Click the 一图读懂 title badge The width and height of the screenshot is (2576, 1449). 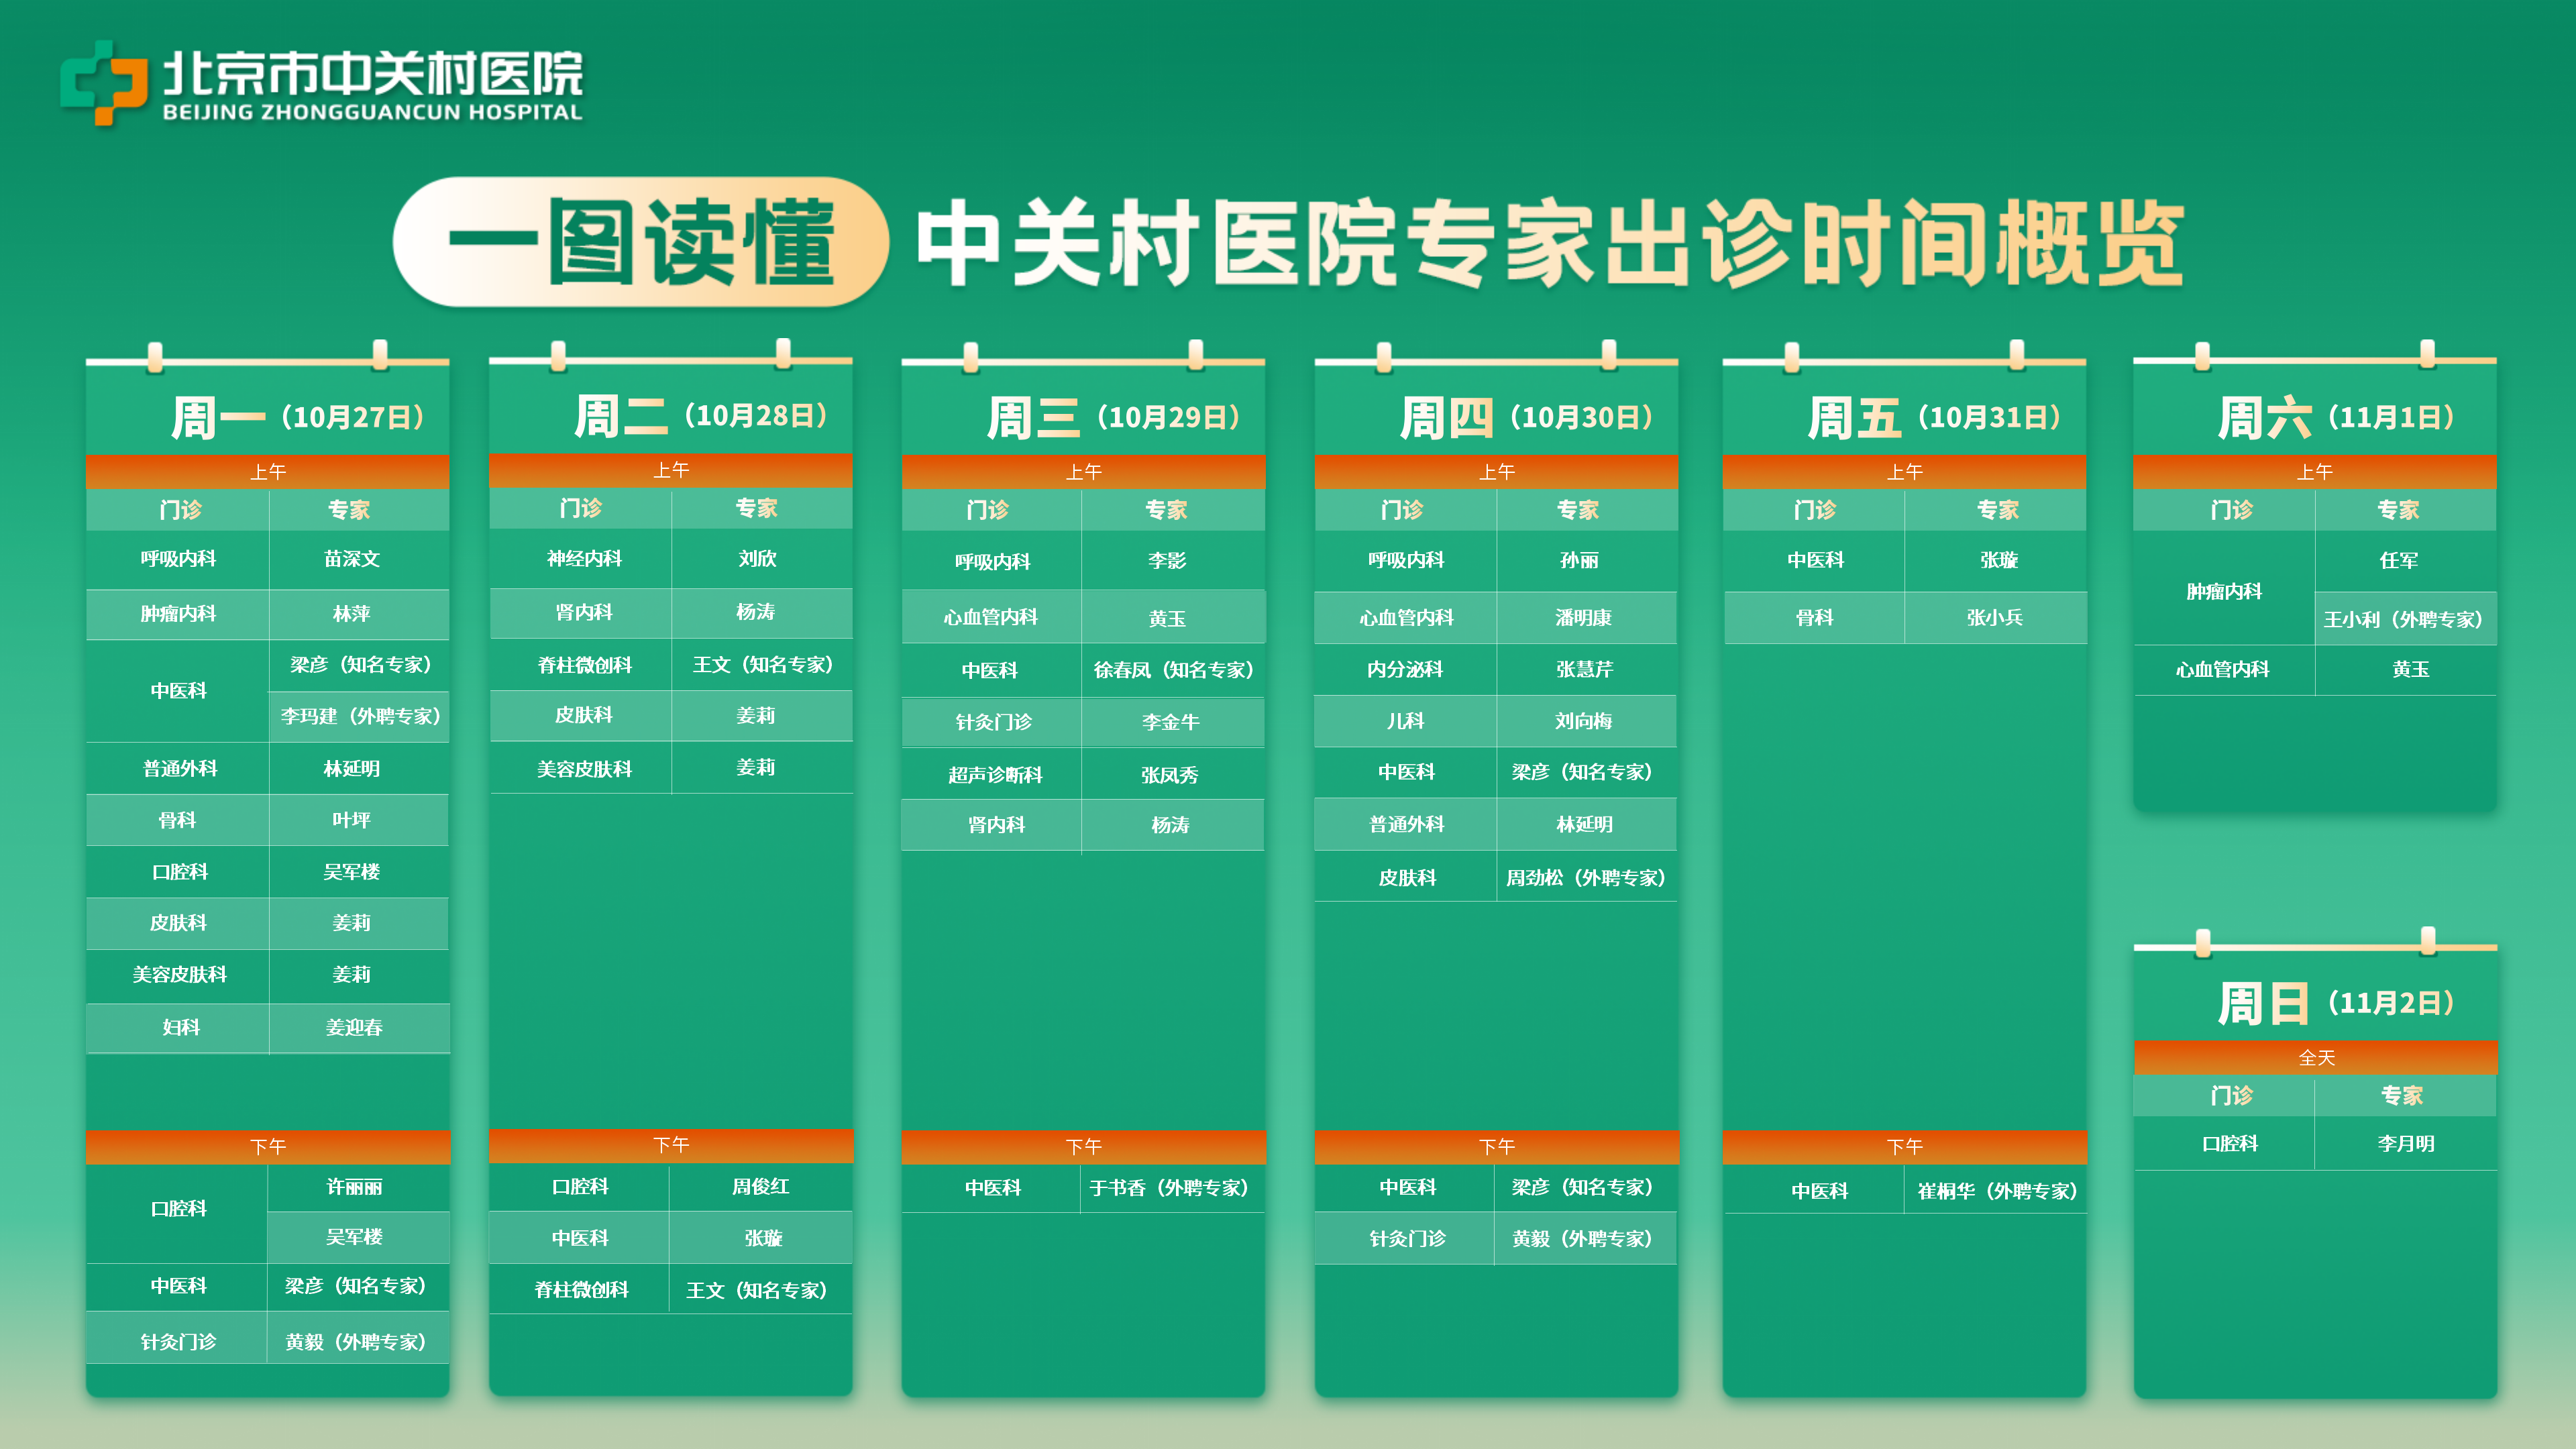point(640,242)
